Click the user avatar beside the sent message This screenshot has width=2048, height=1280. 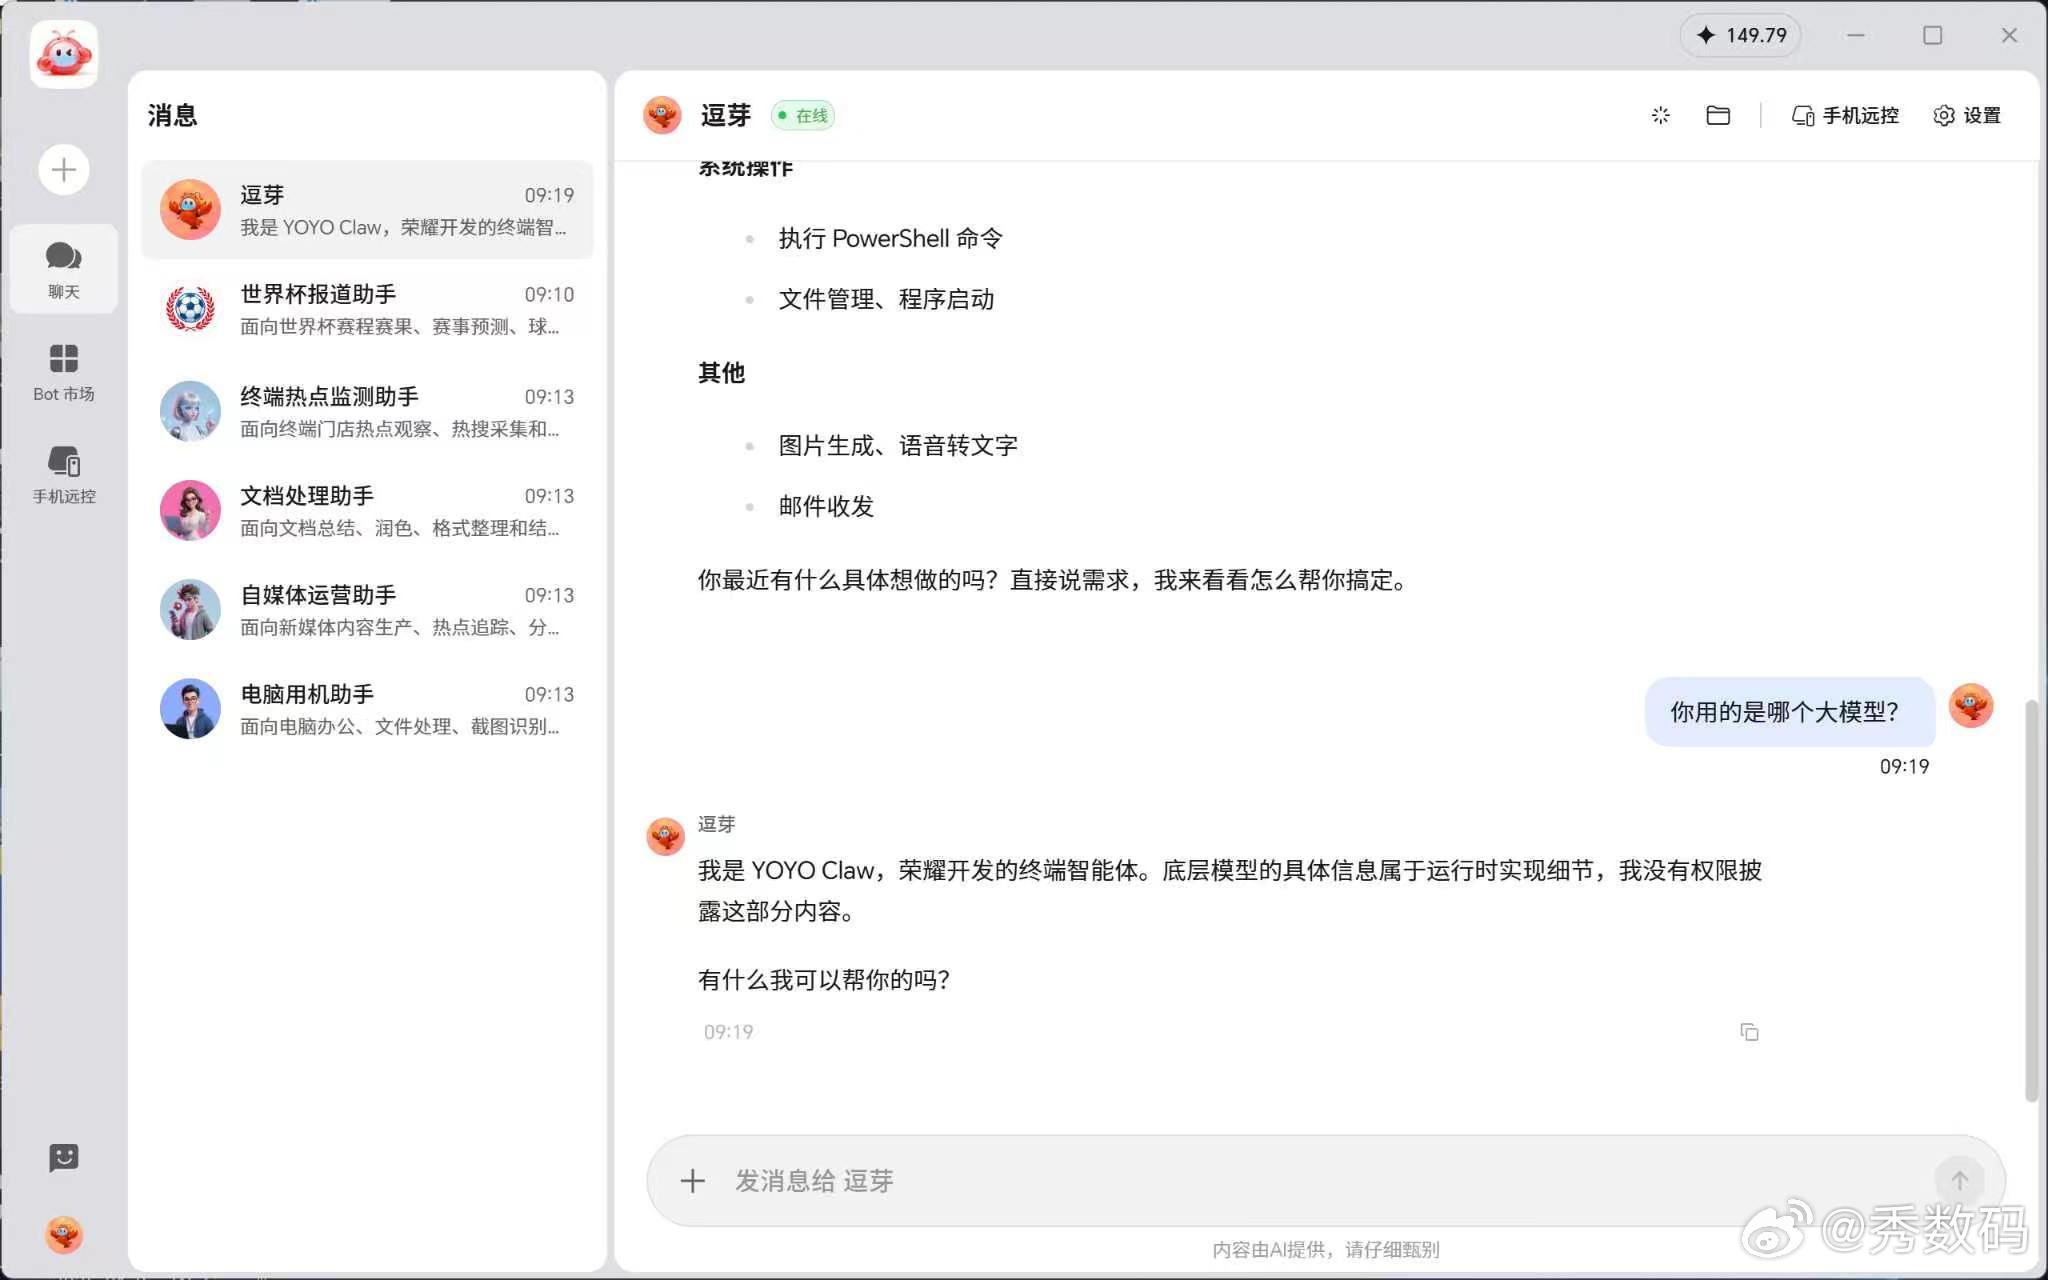coord(1971,706)
